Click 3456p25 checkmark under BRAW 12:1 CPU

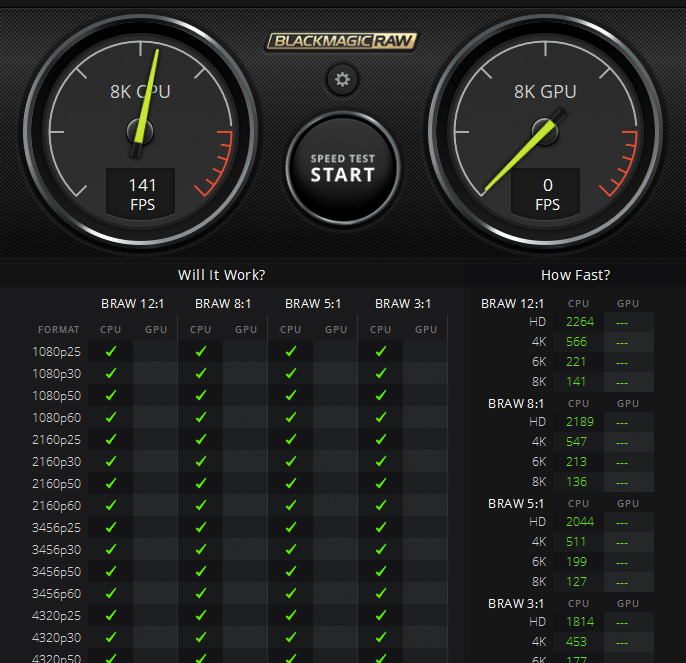[x=111, y=527]
